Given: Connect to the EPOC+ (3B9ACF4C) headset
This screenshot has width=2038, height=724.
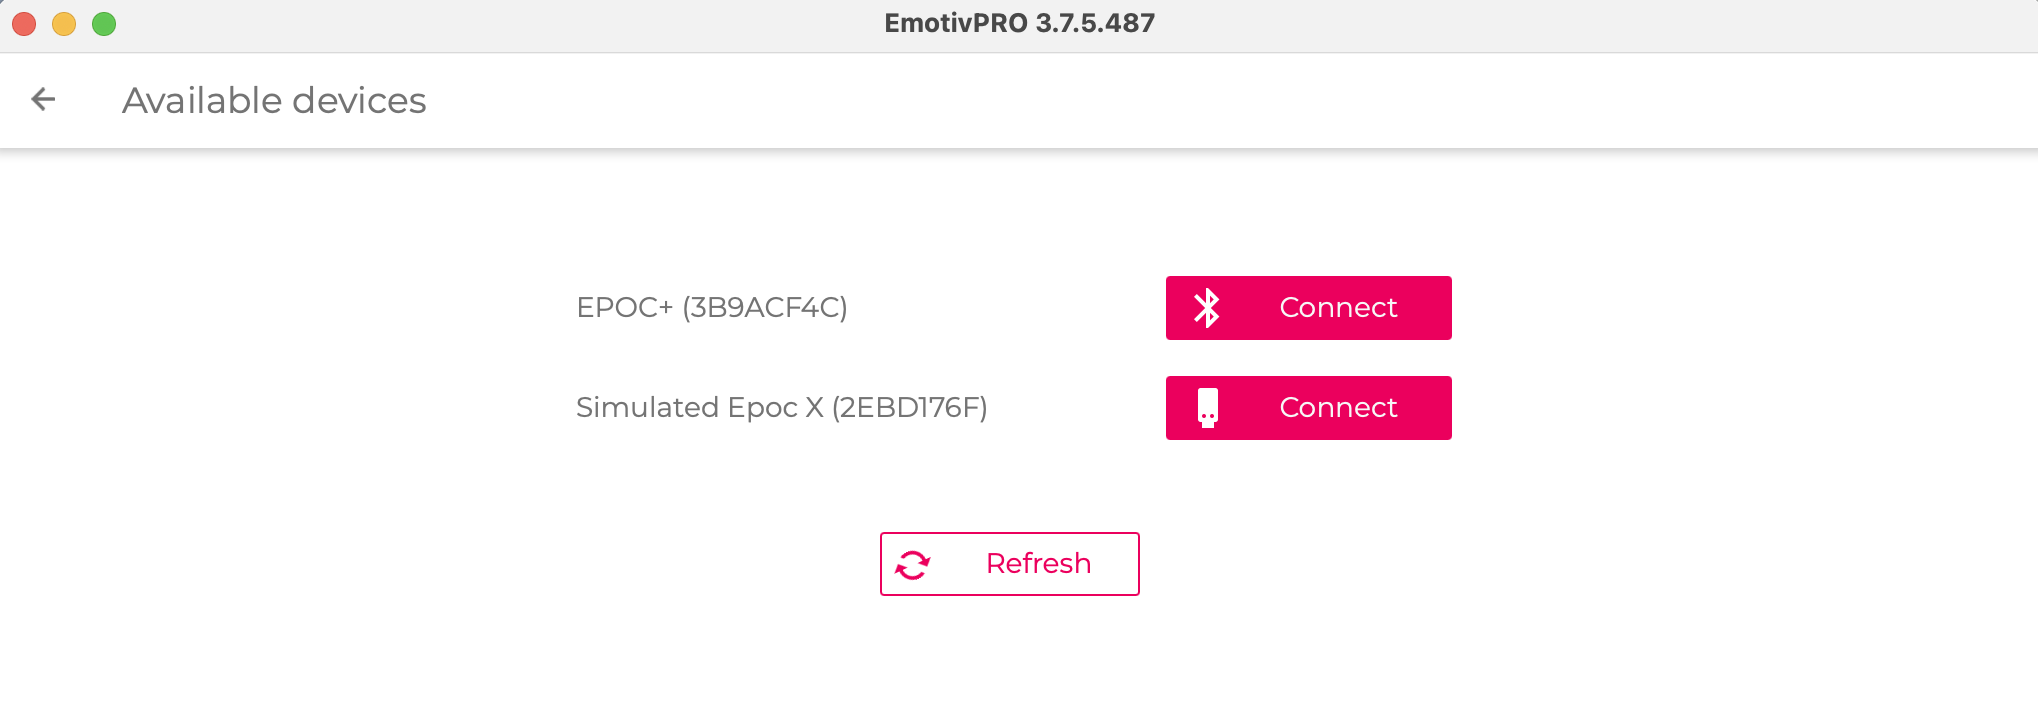Looking at the screenshot, I should pos(1308,308).
